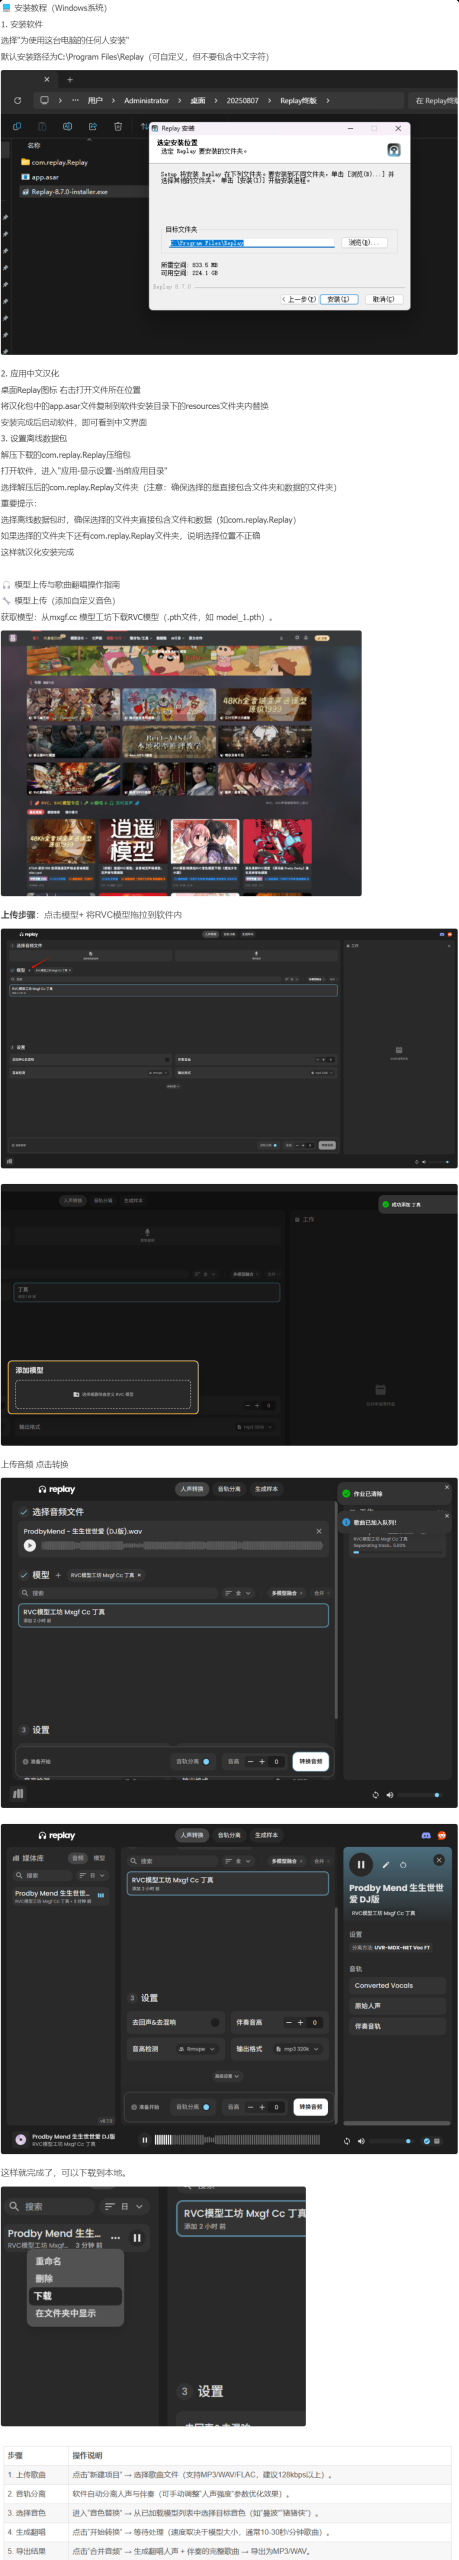Click the pencil edit icon beside the pause button
459x2560 pixels.
coord(386,1864)
